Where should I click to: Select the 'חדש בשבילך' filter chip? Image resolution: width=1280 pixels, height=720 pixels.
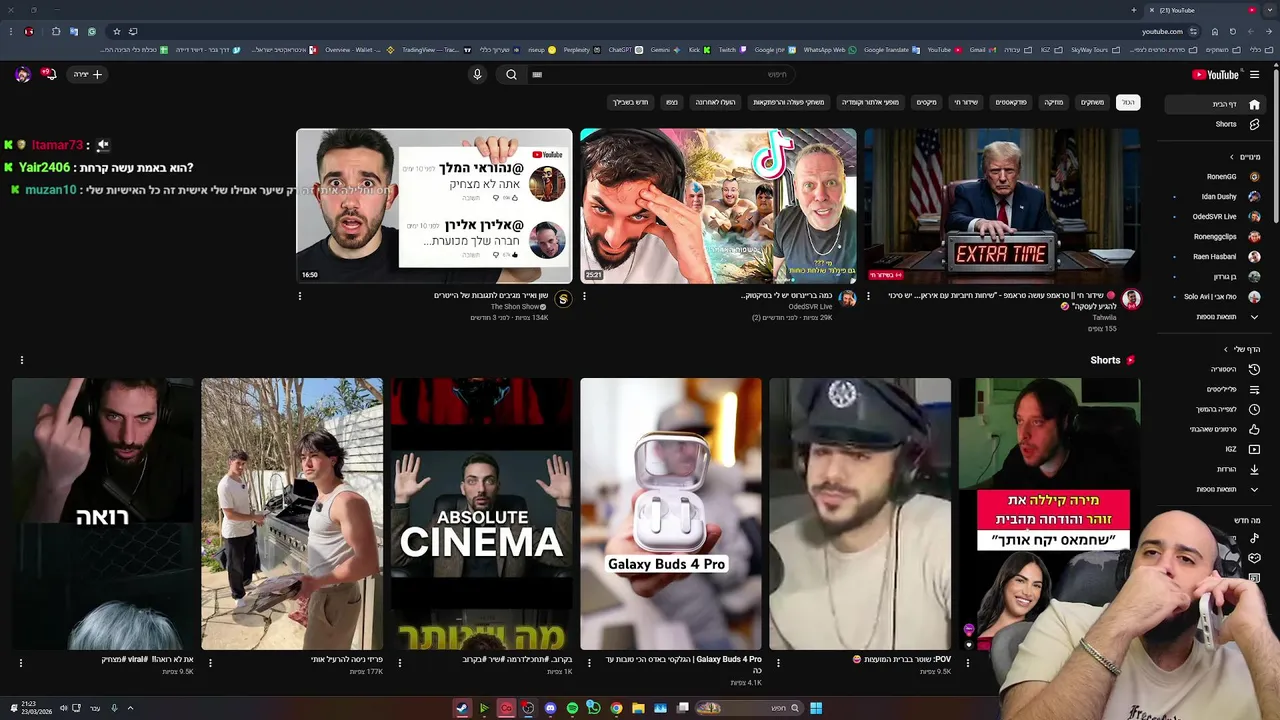(x=630, y=102)
